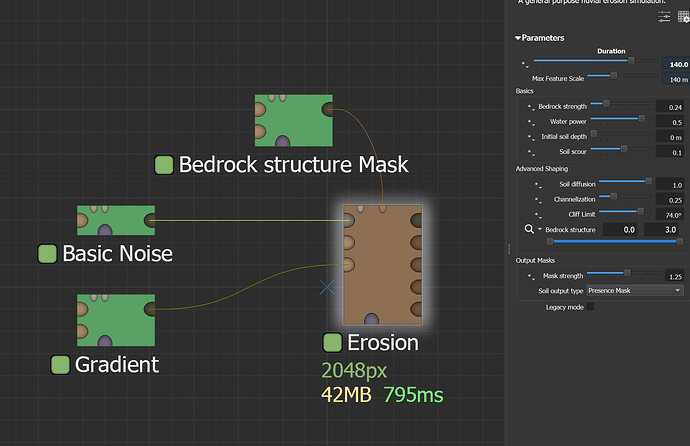Click the Initial soil depth slider handle
690x446 pixels.
(x=594, y=133)
